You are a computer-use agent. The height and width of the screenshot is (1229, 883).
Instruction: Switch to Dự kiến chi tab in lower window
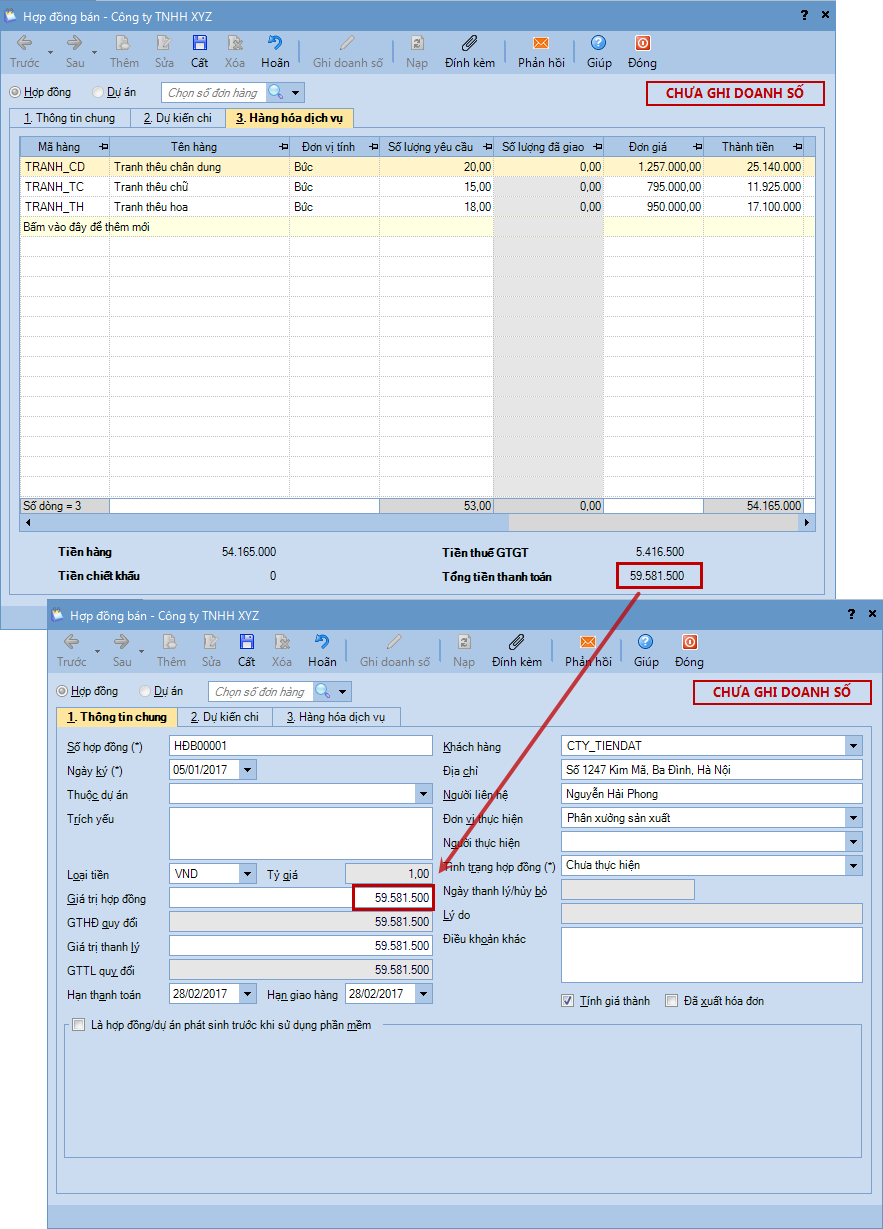click(x=225, y=717)
